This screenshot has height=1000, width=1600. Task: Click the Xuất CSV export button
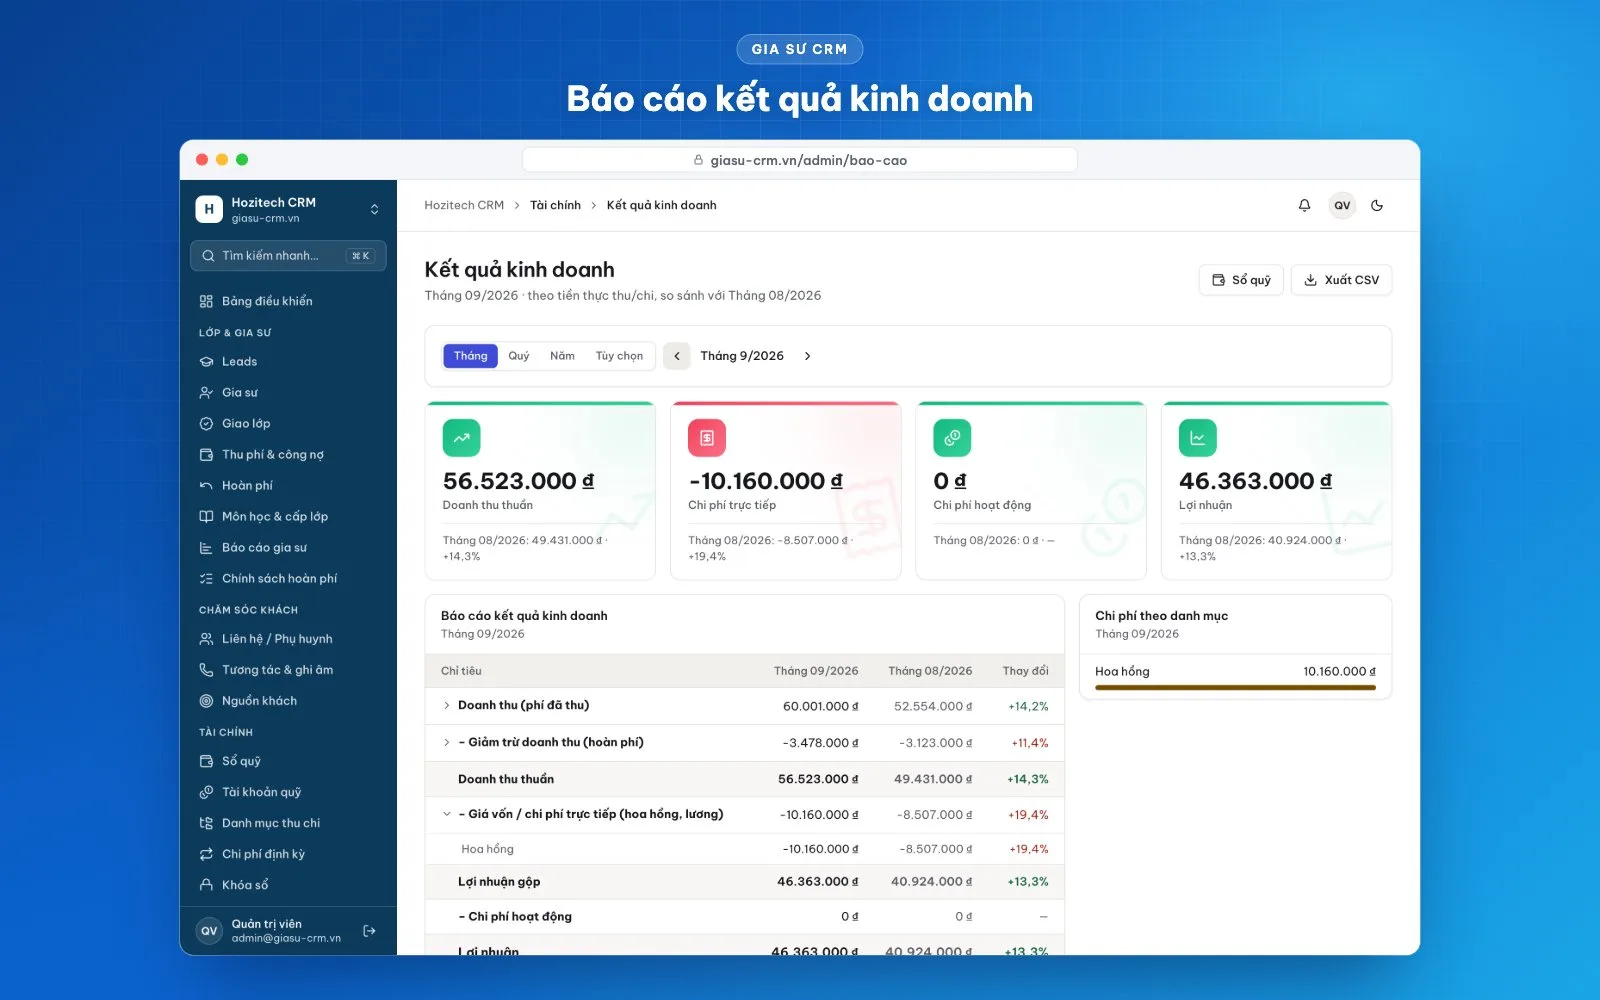(x=1341, y=280)
